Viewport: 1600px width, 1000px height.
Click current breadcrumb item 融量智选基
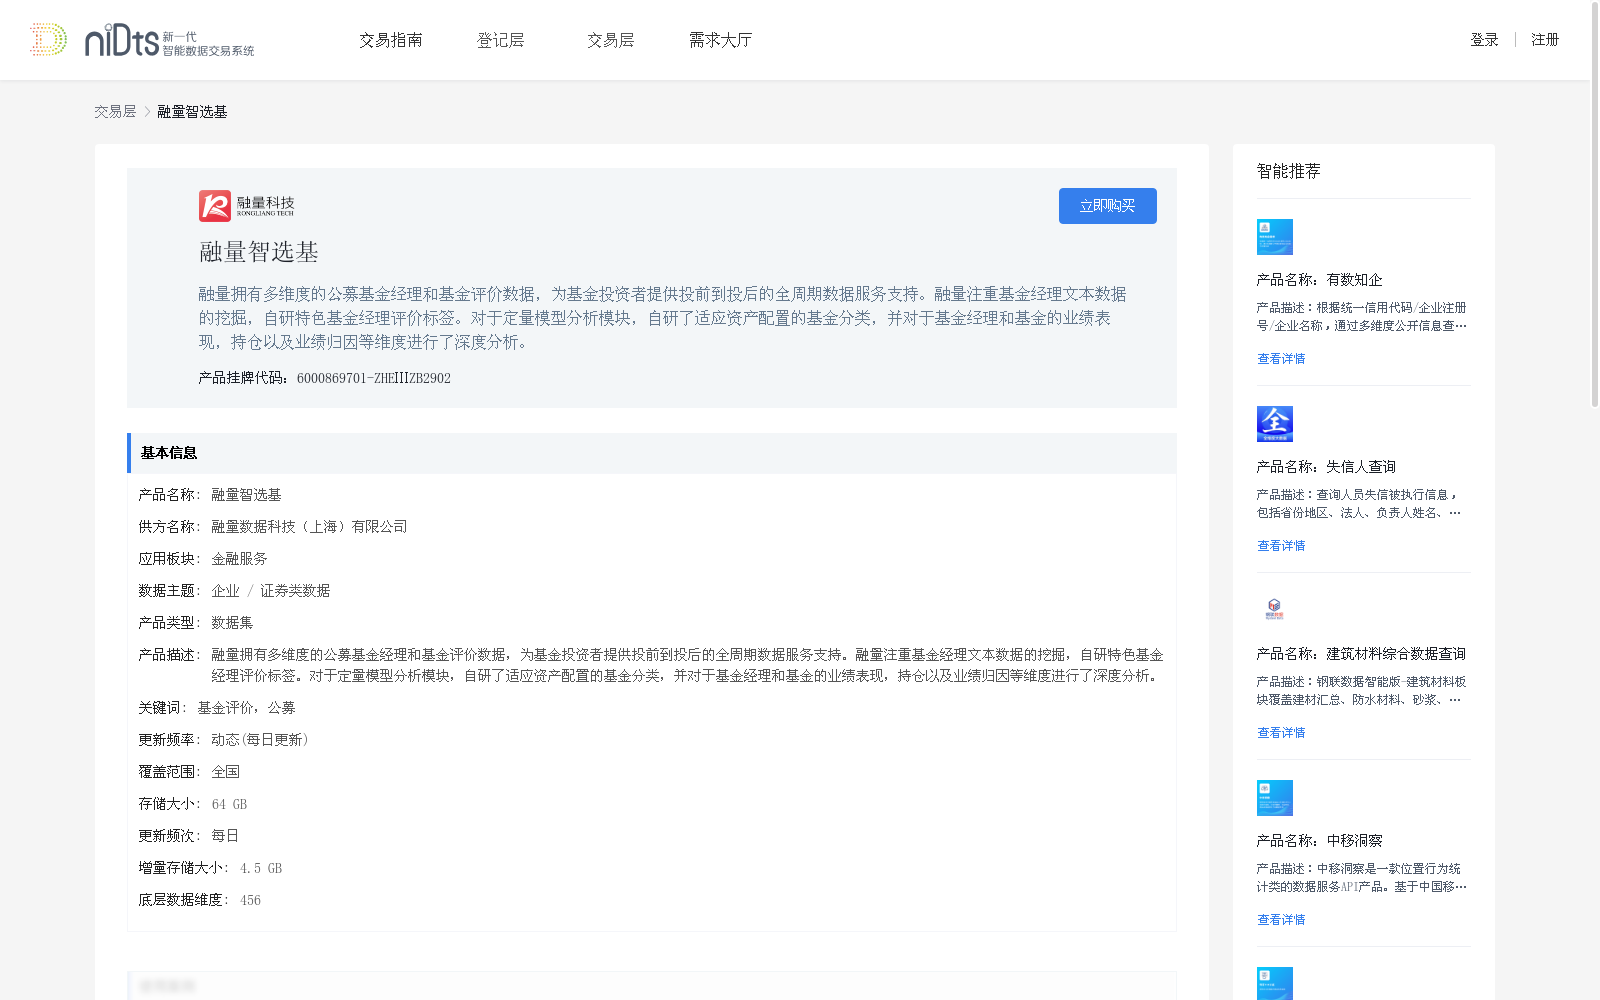[x=192, y=112]
